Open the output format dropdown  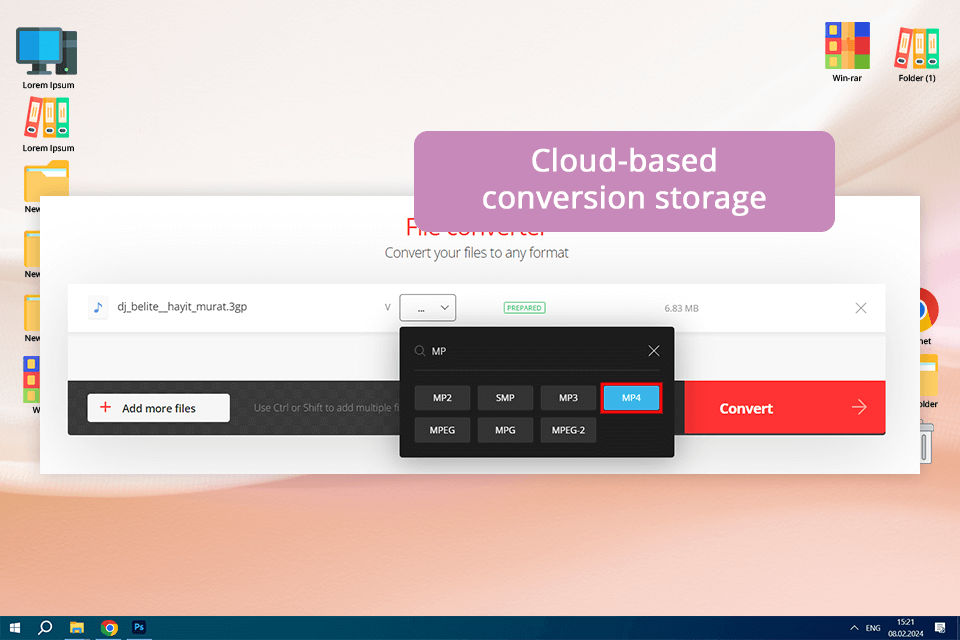pos(428,308)
